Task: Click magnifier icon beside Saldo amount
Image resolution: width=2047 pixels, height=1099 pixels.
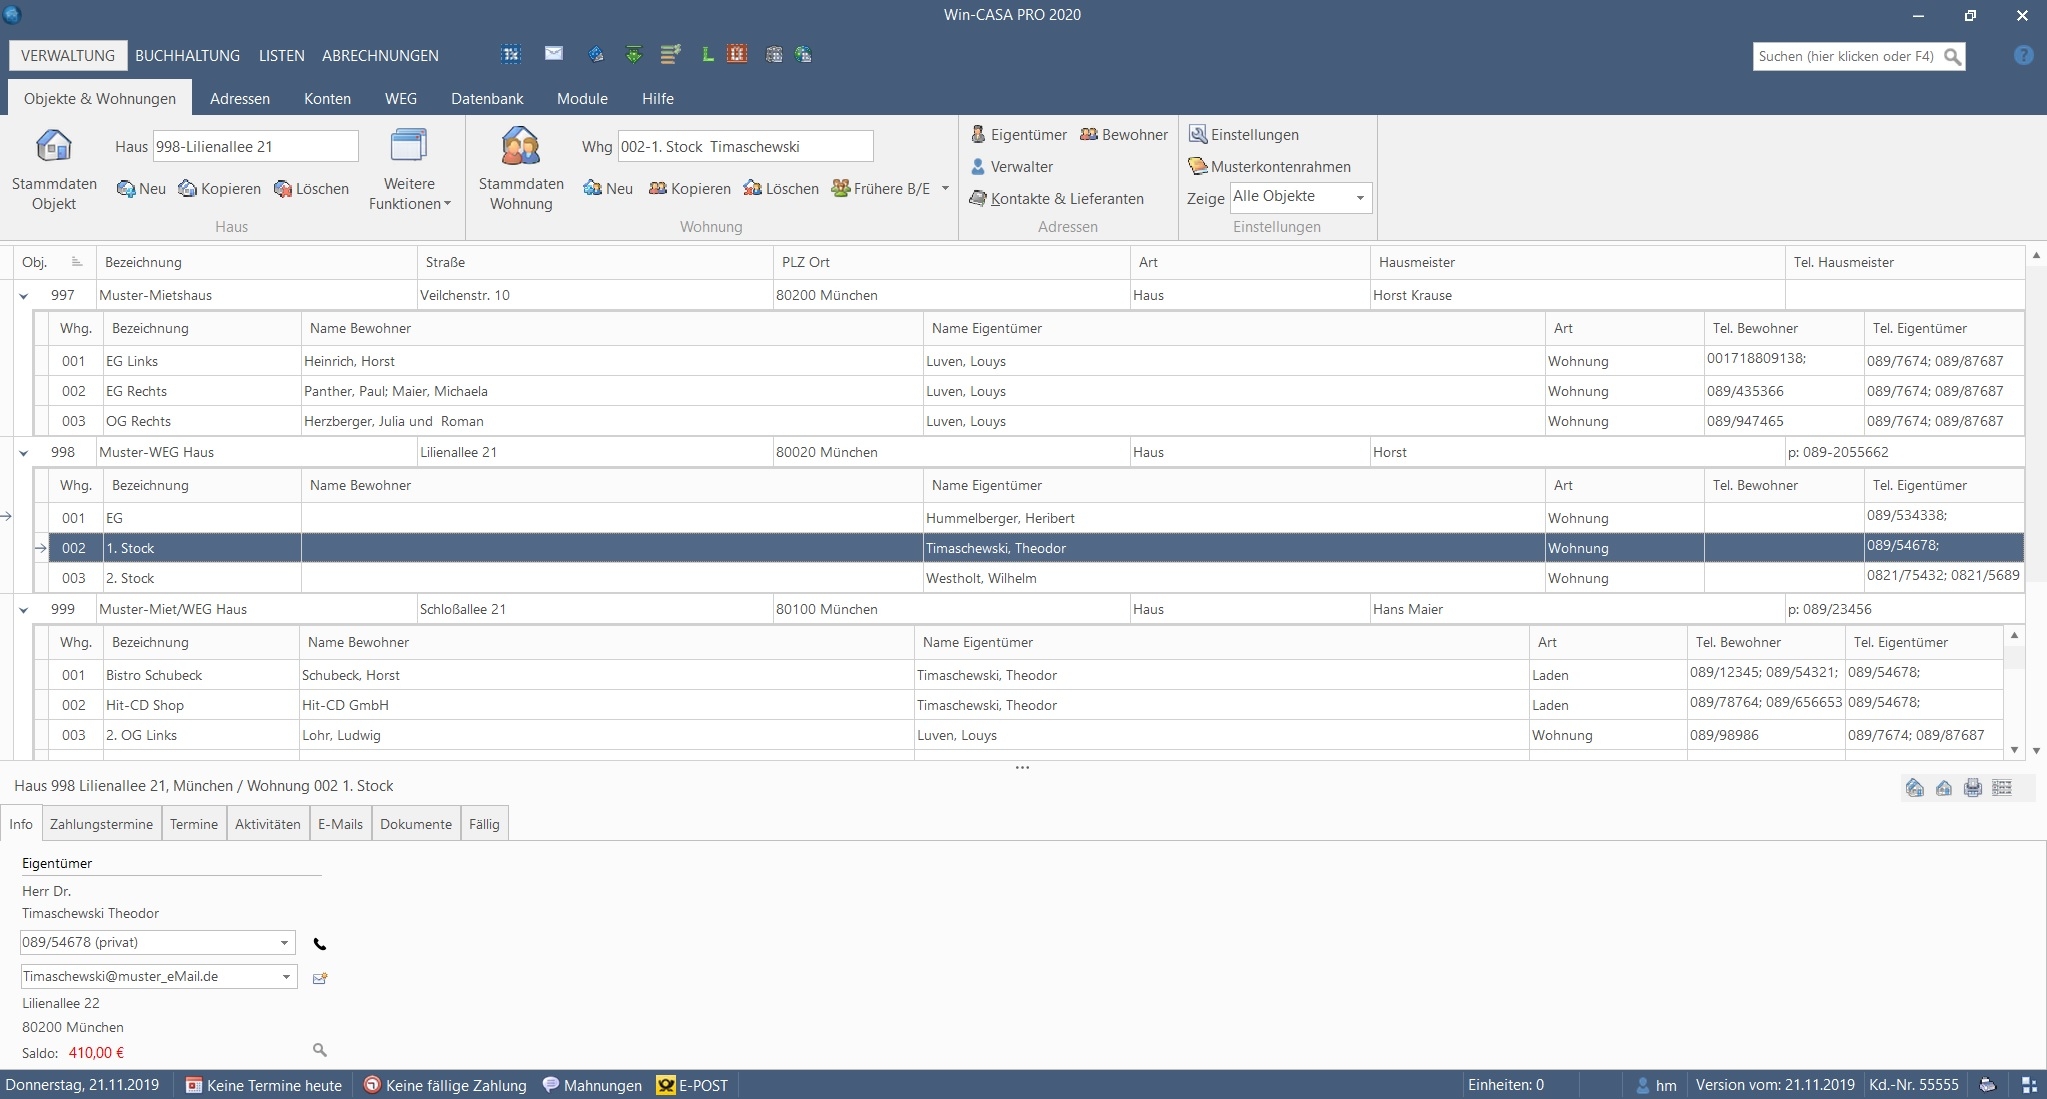Action: [320, 1050]
